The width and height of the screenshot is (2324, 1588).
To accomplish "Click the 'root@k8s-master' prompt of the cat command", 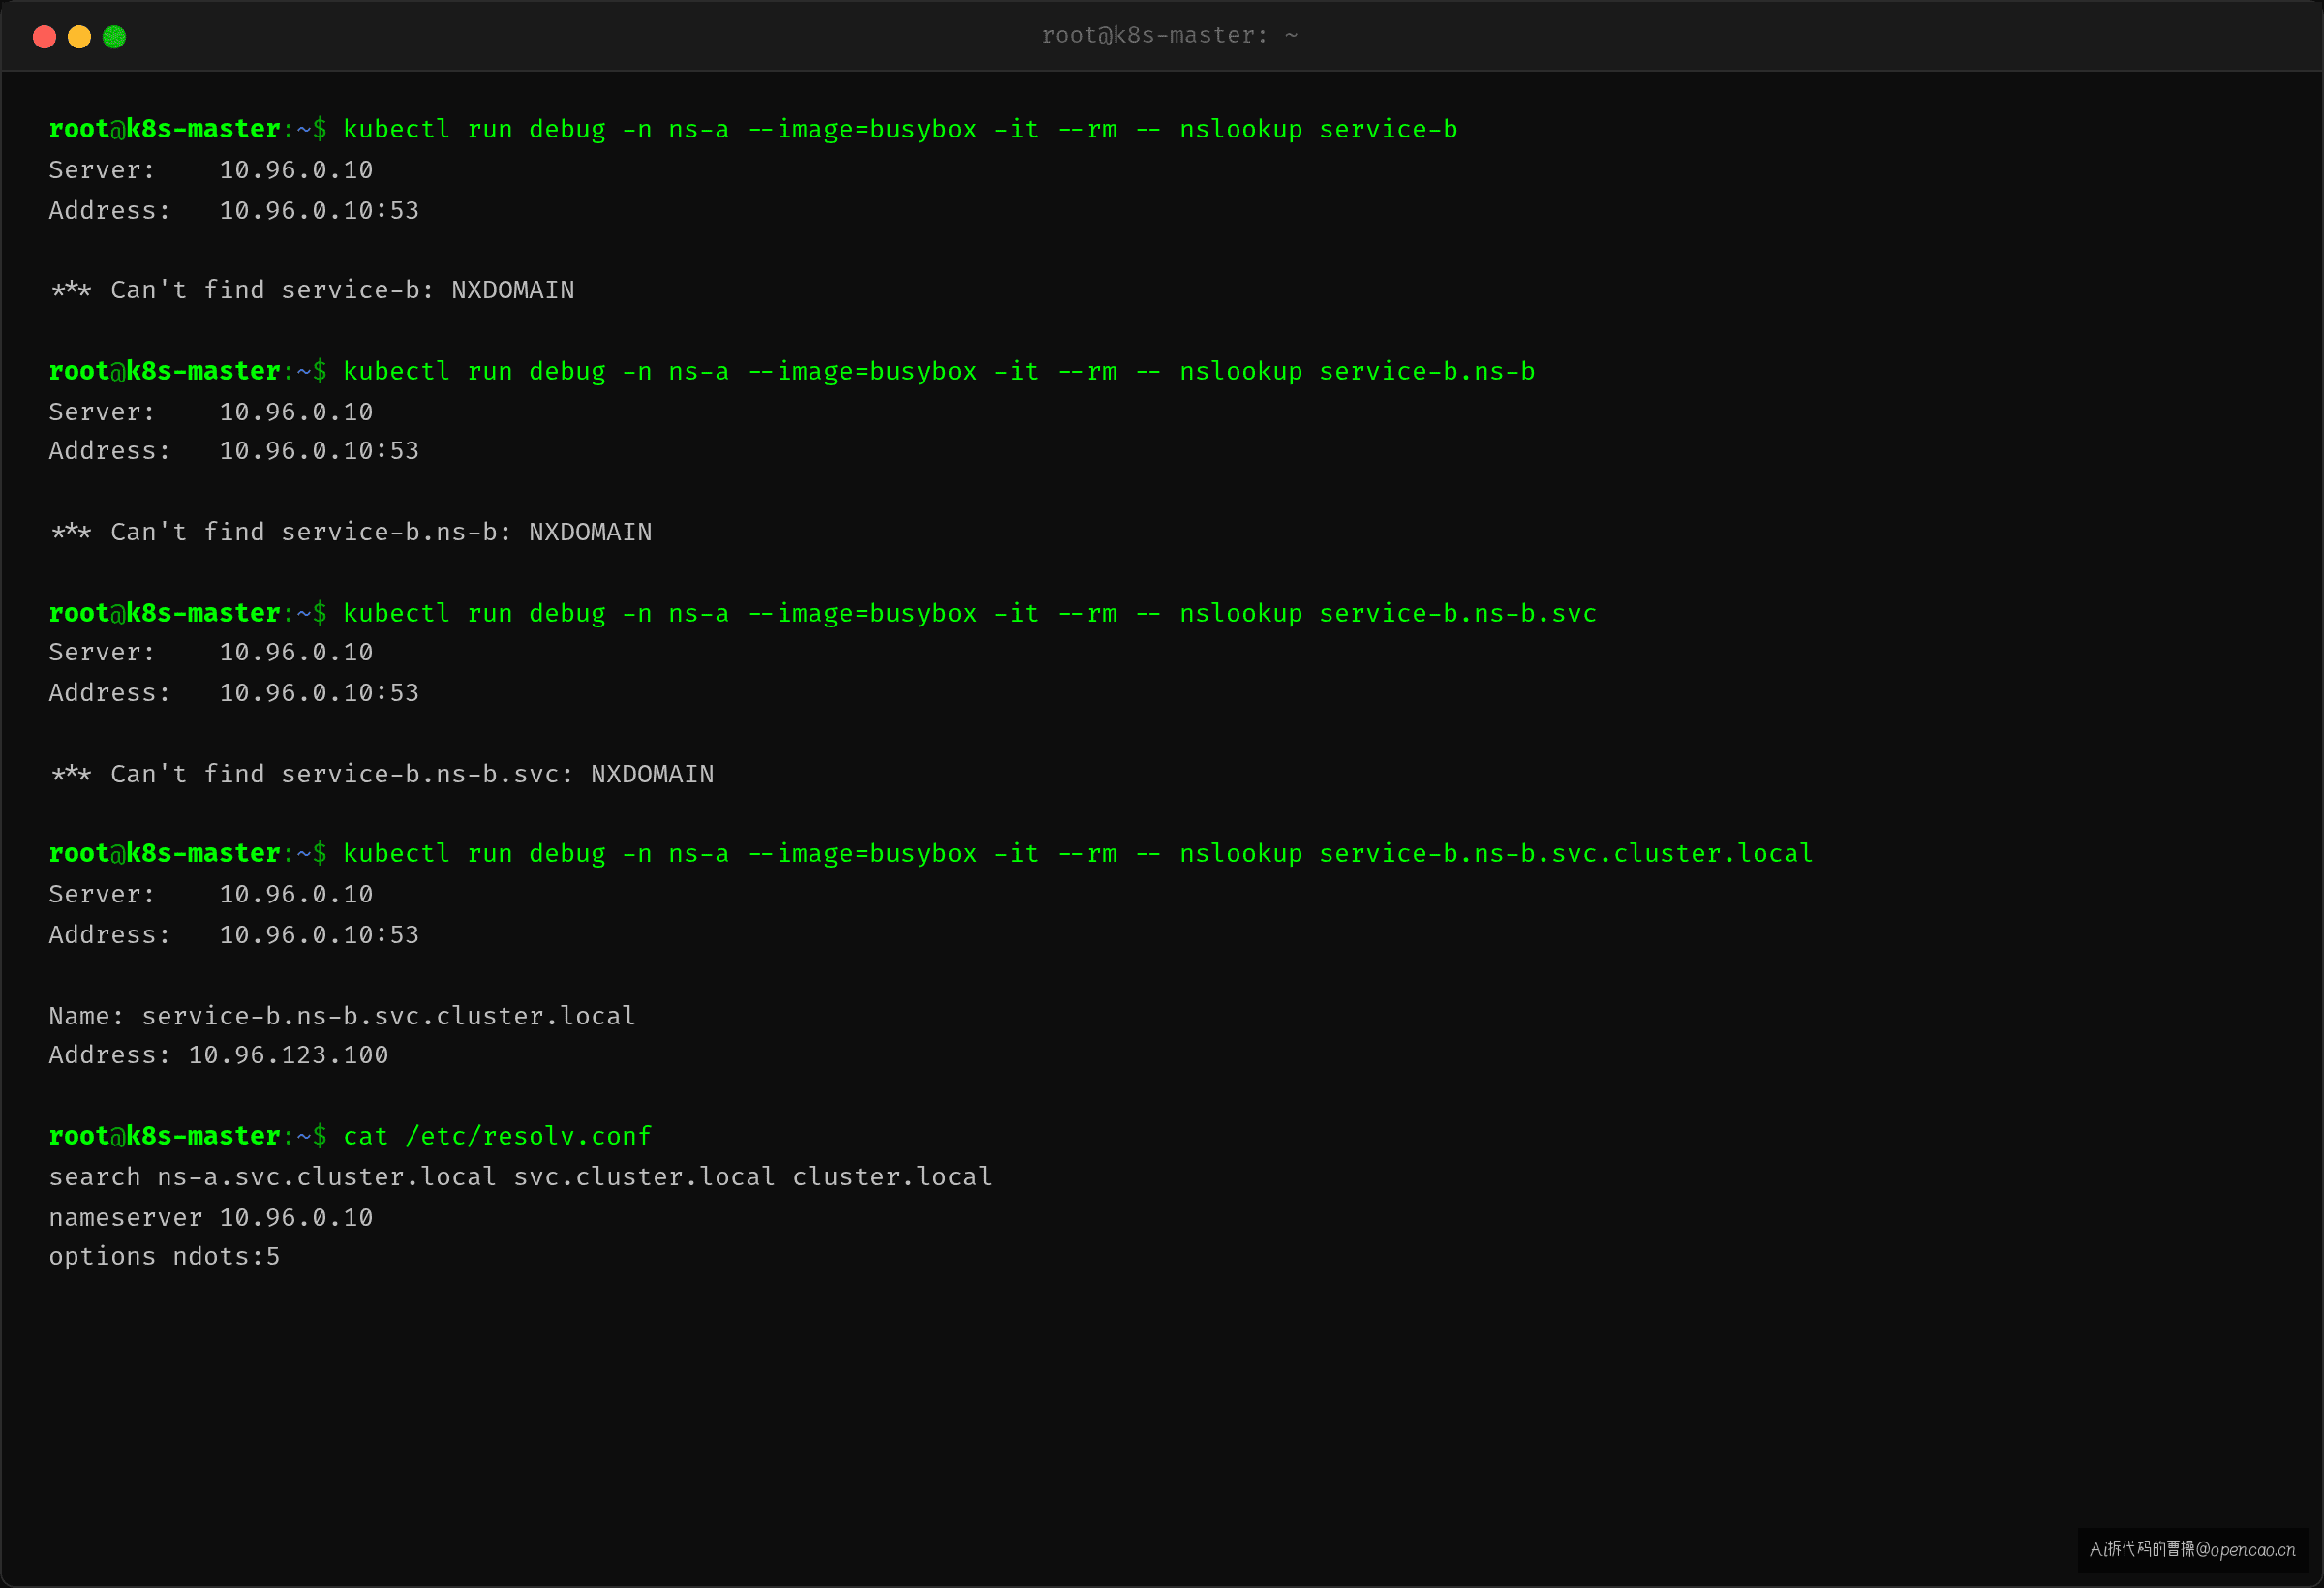I will (165, 1137).
